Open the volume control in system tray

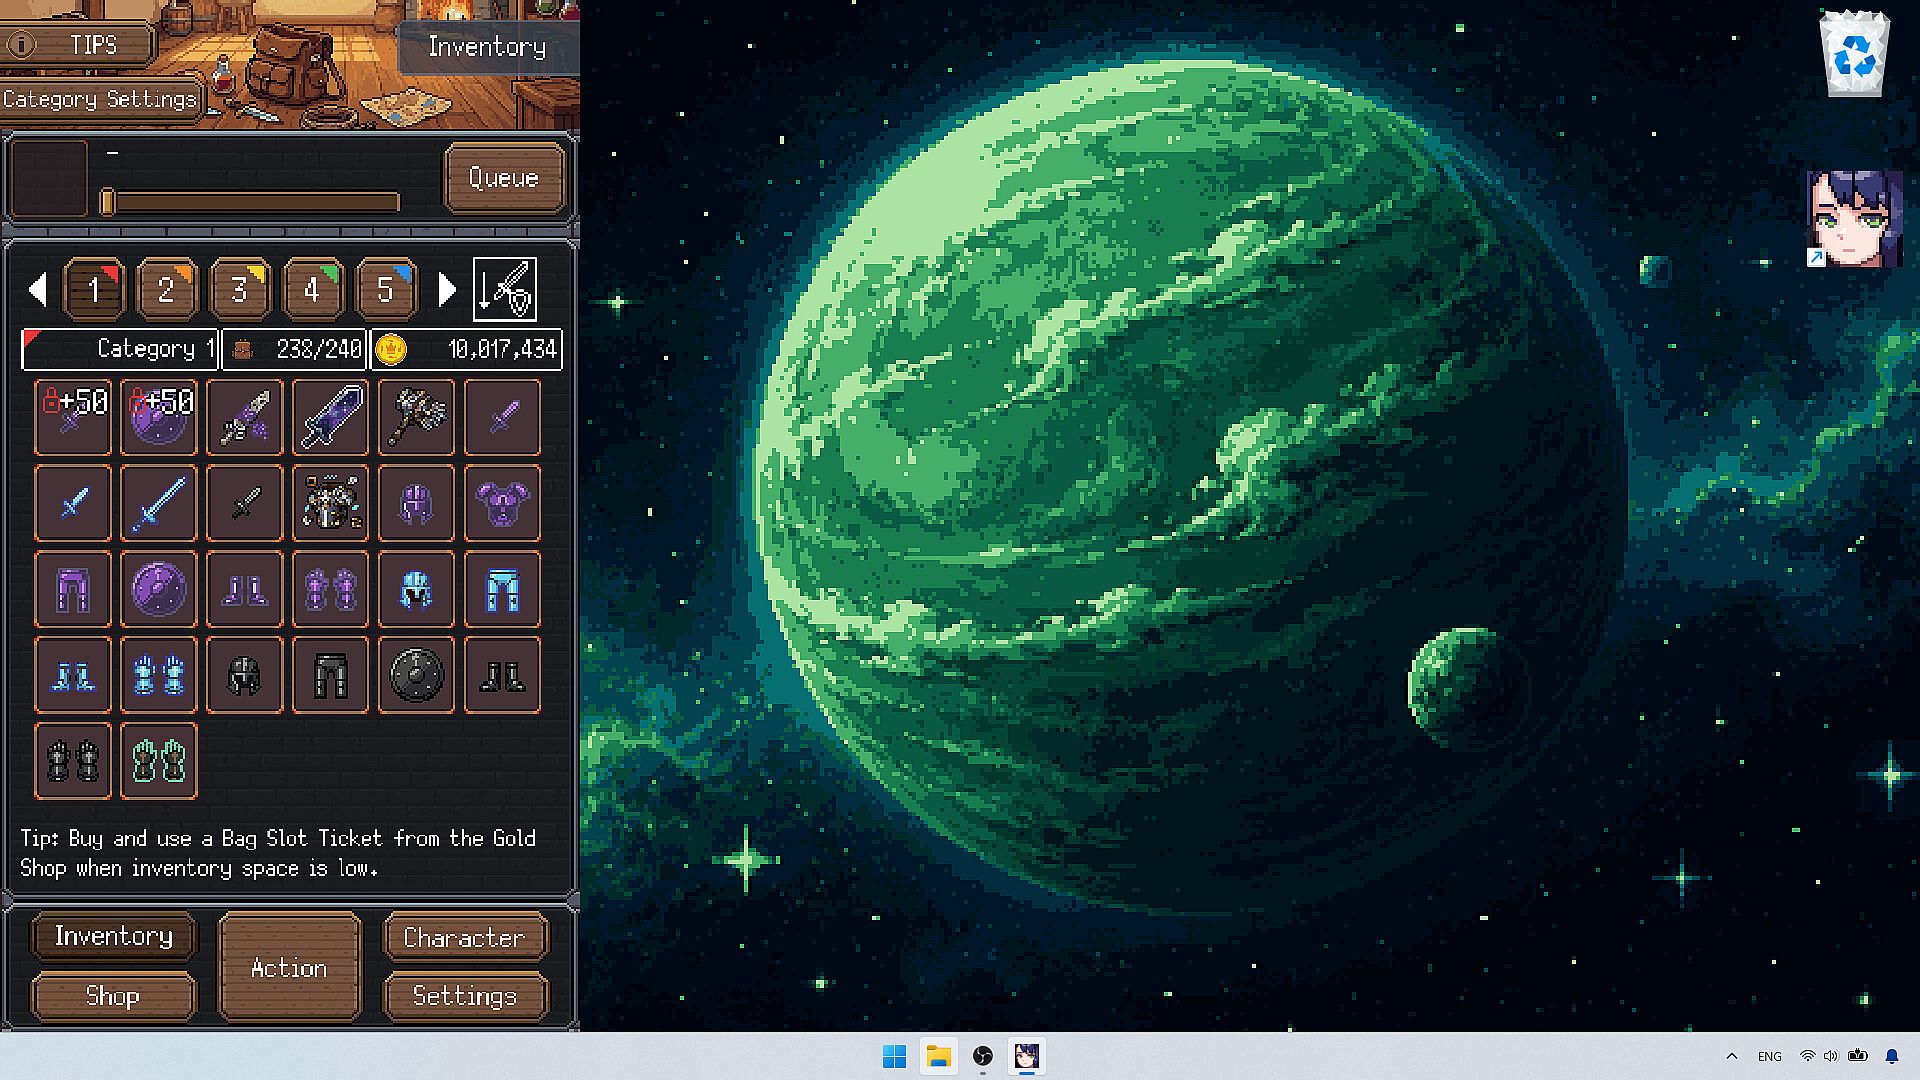[x=1831, y=1056]
